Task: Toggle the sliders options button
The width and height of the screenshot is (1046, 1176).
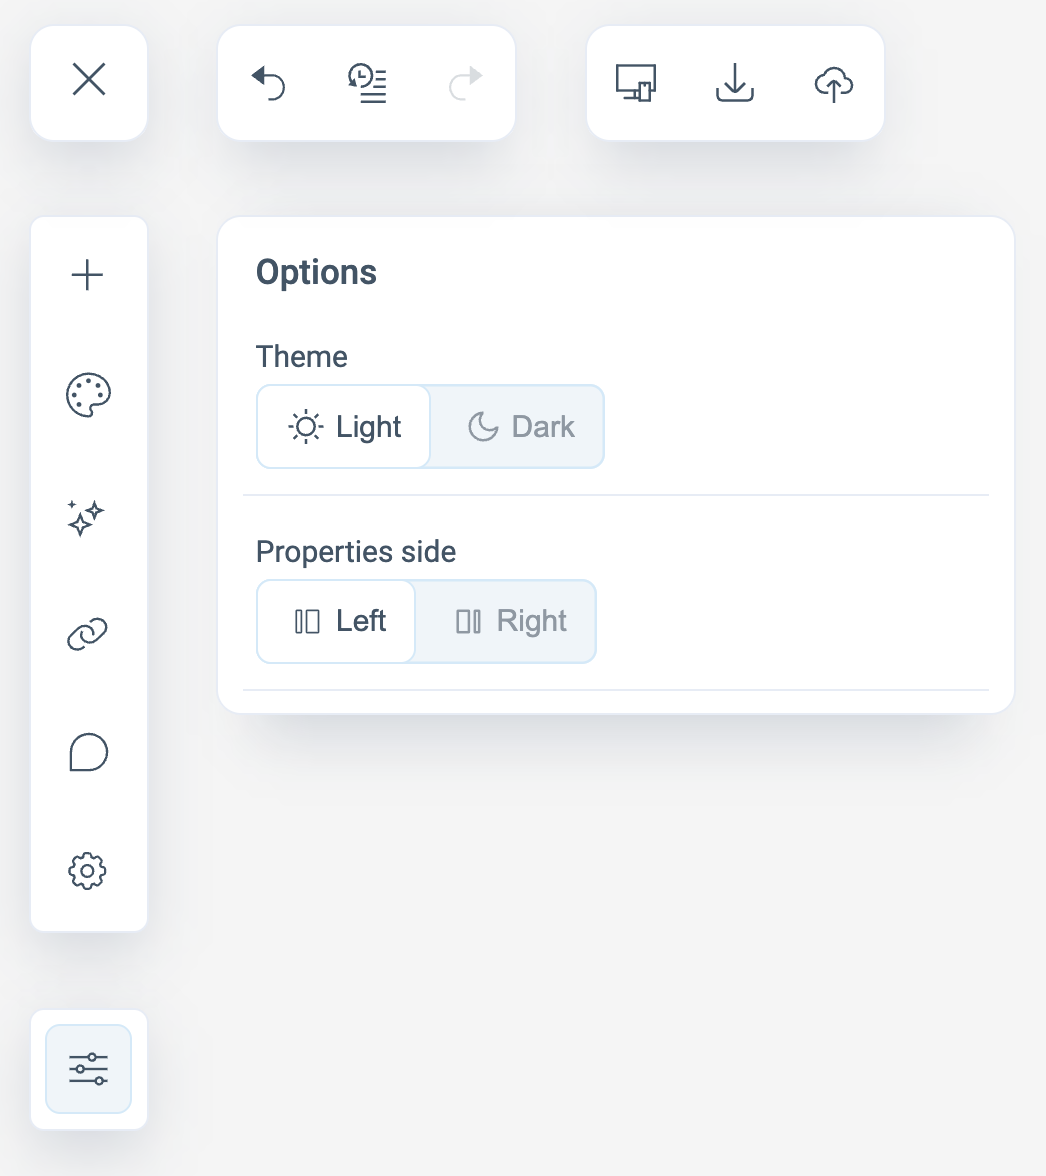Action: 88,1069
